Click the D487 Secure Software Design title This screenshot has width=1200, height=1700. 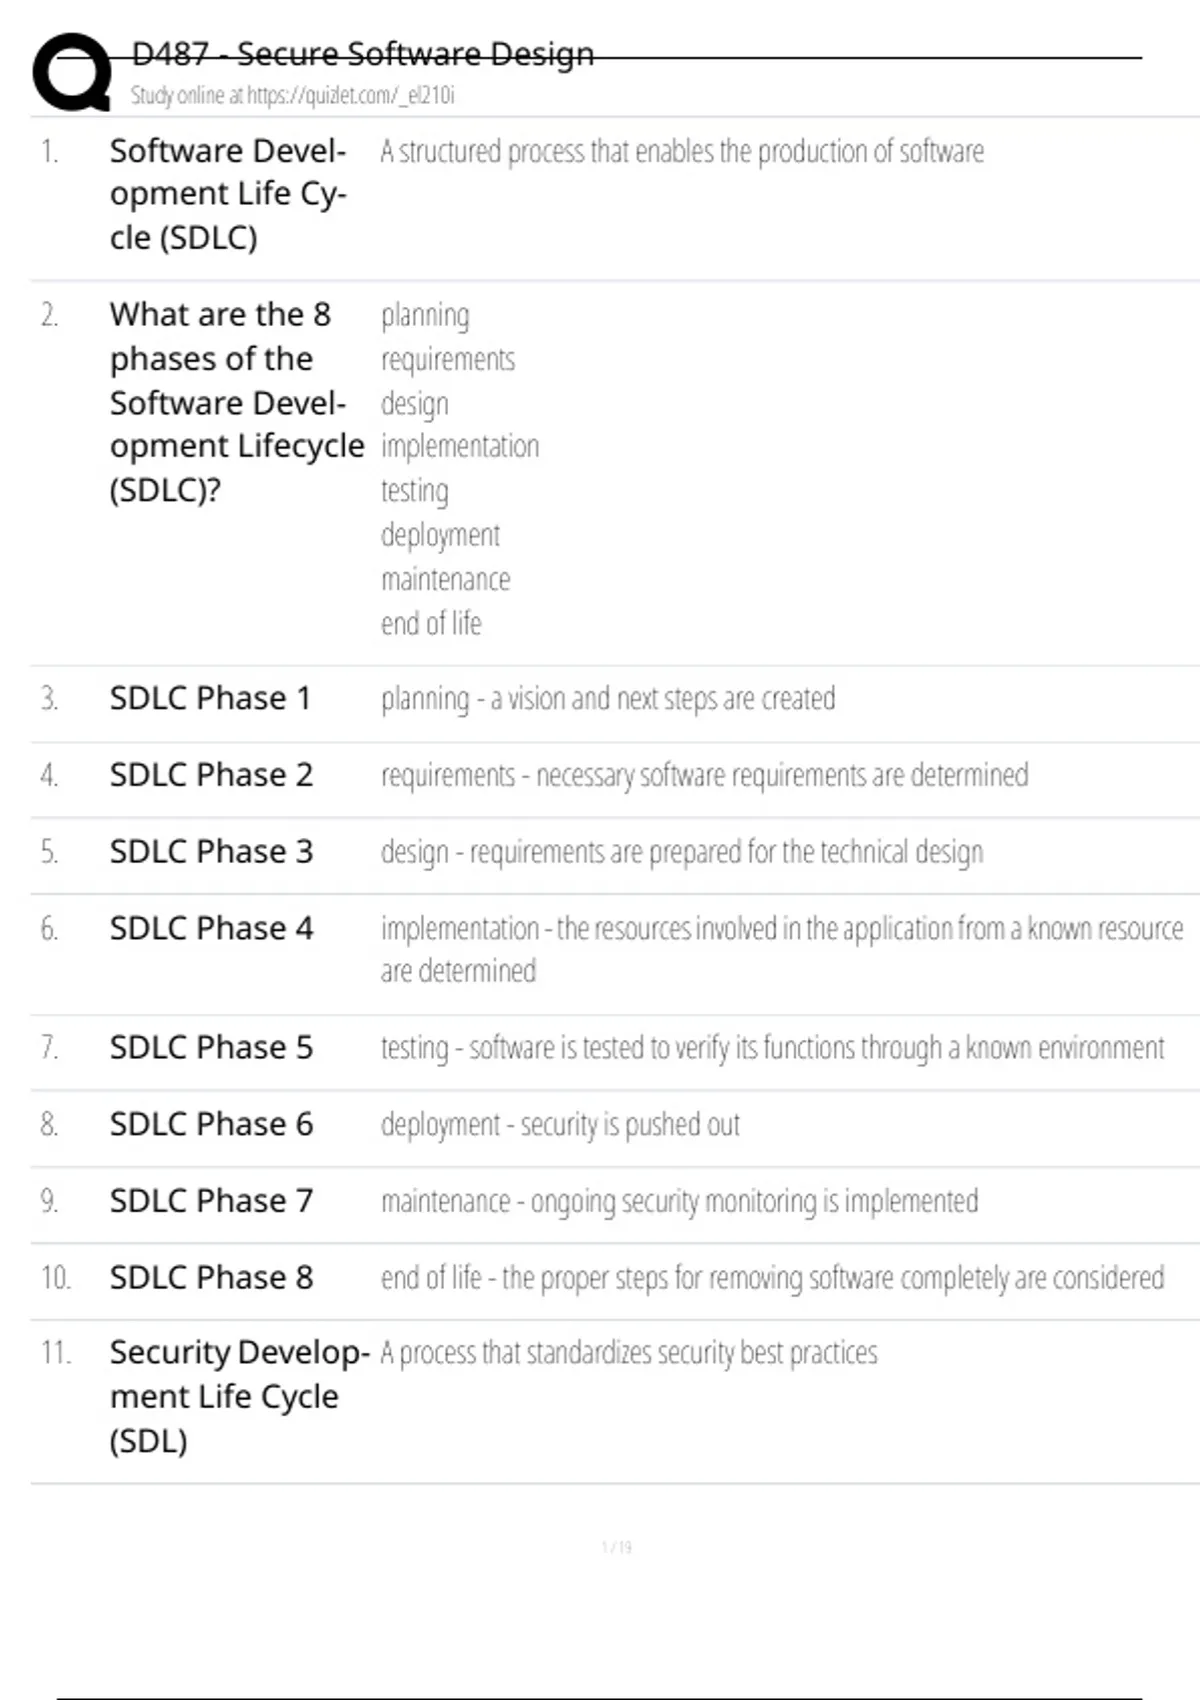tap(363, 54)
